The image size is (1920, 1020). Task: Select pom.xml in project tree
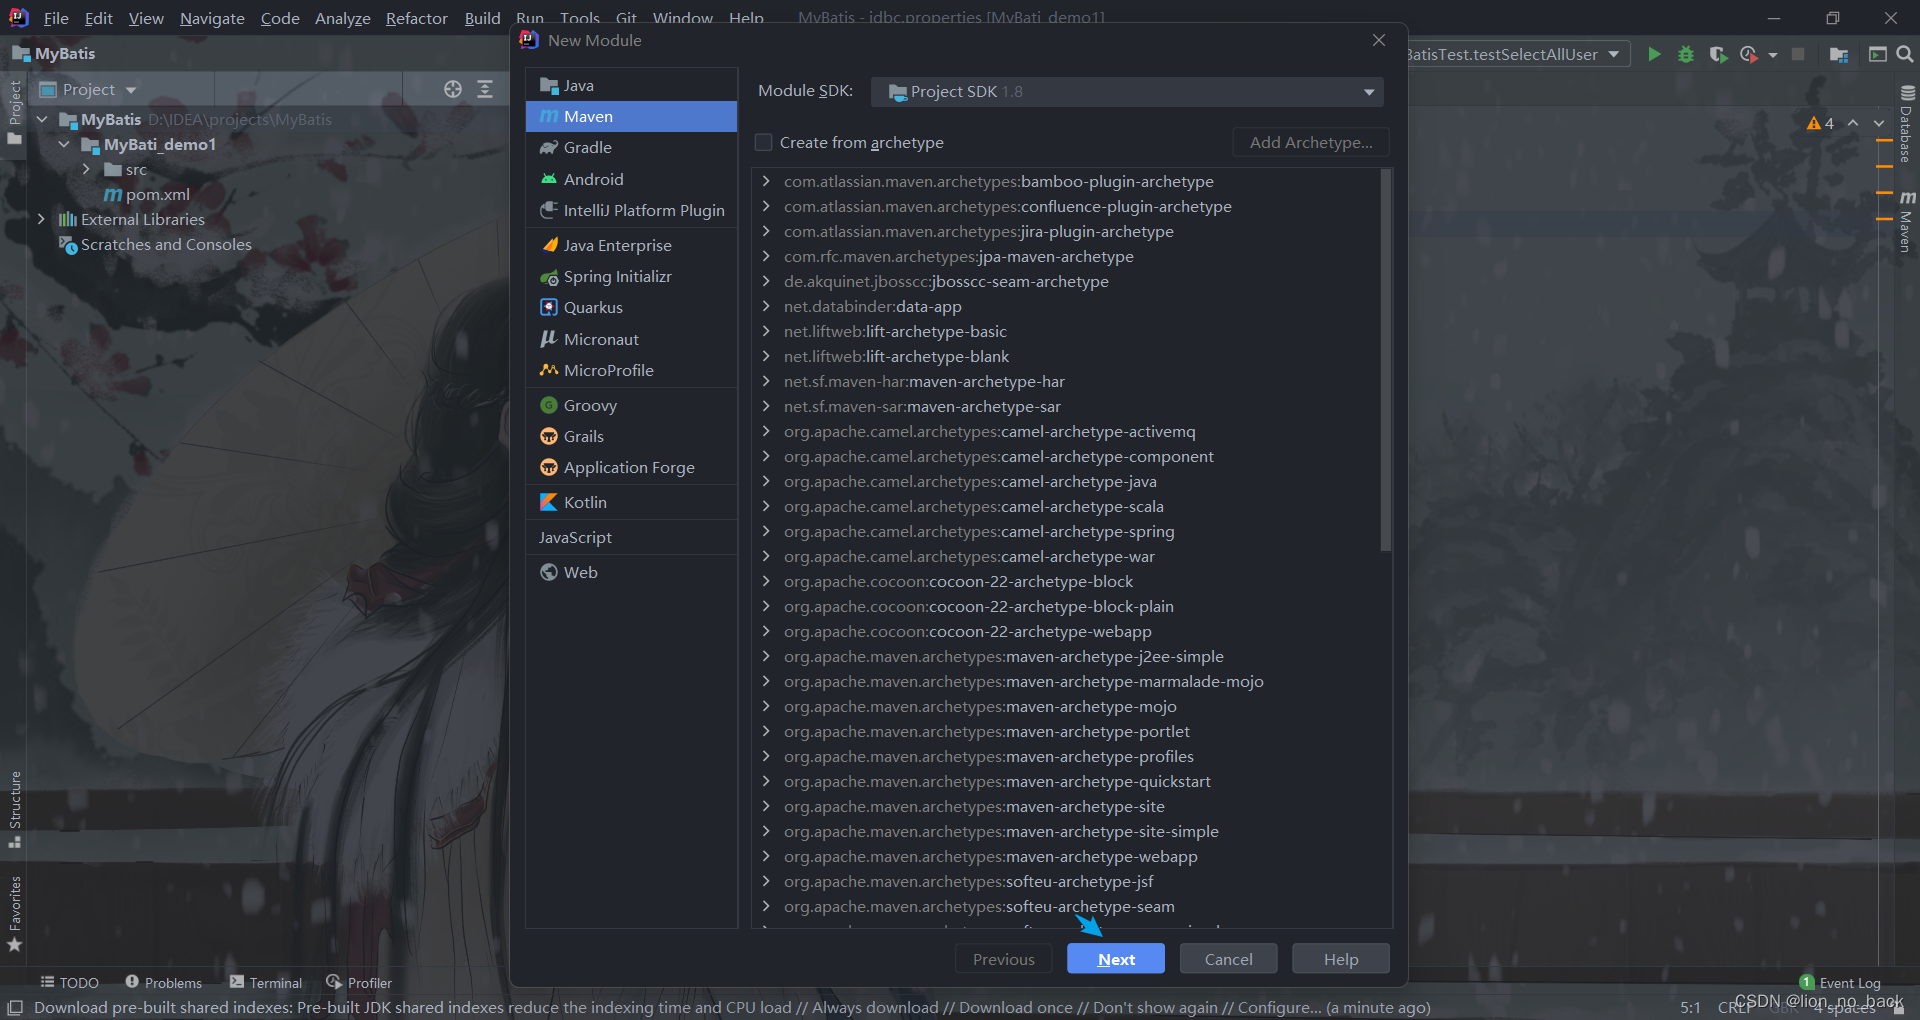(x=147, y=194)
